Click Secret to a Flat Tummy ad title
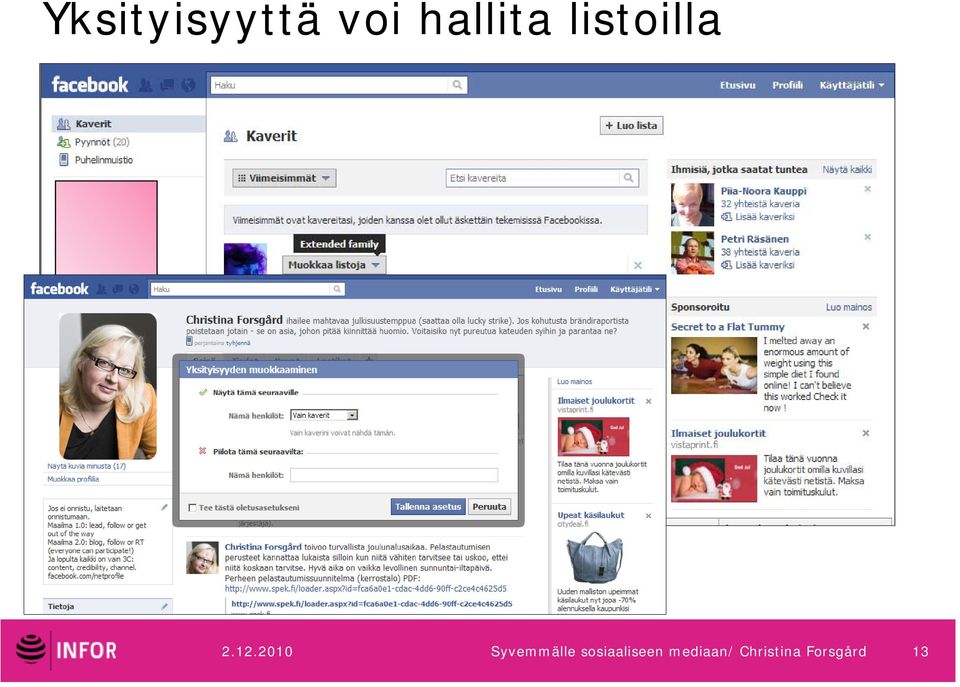The width and height of the screenshot is (960, 687). click(727, 327)
